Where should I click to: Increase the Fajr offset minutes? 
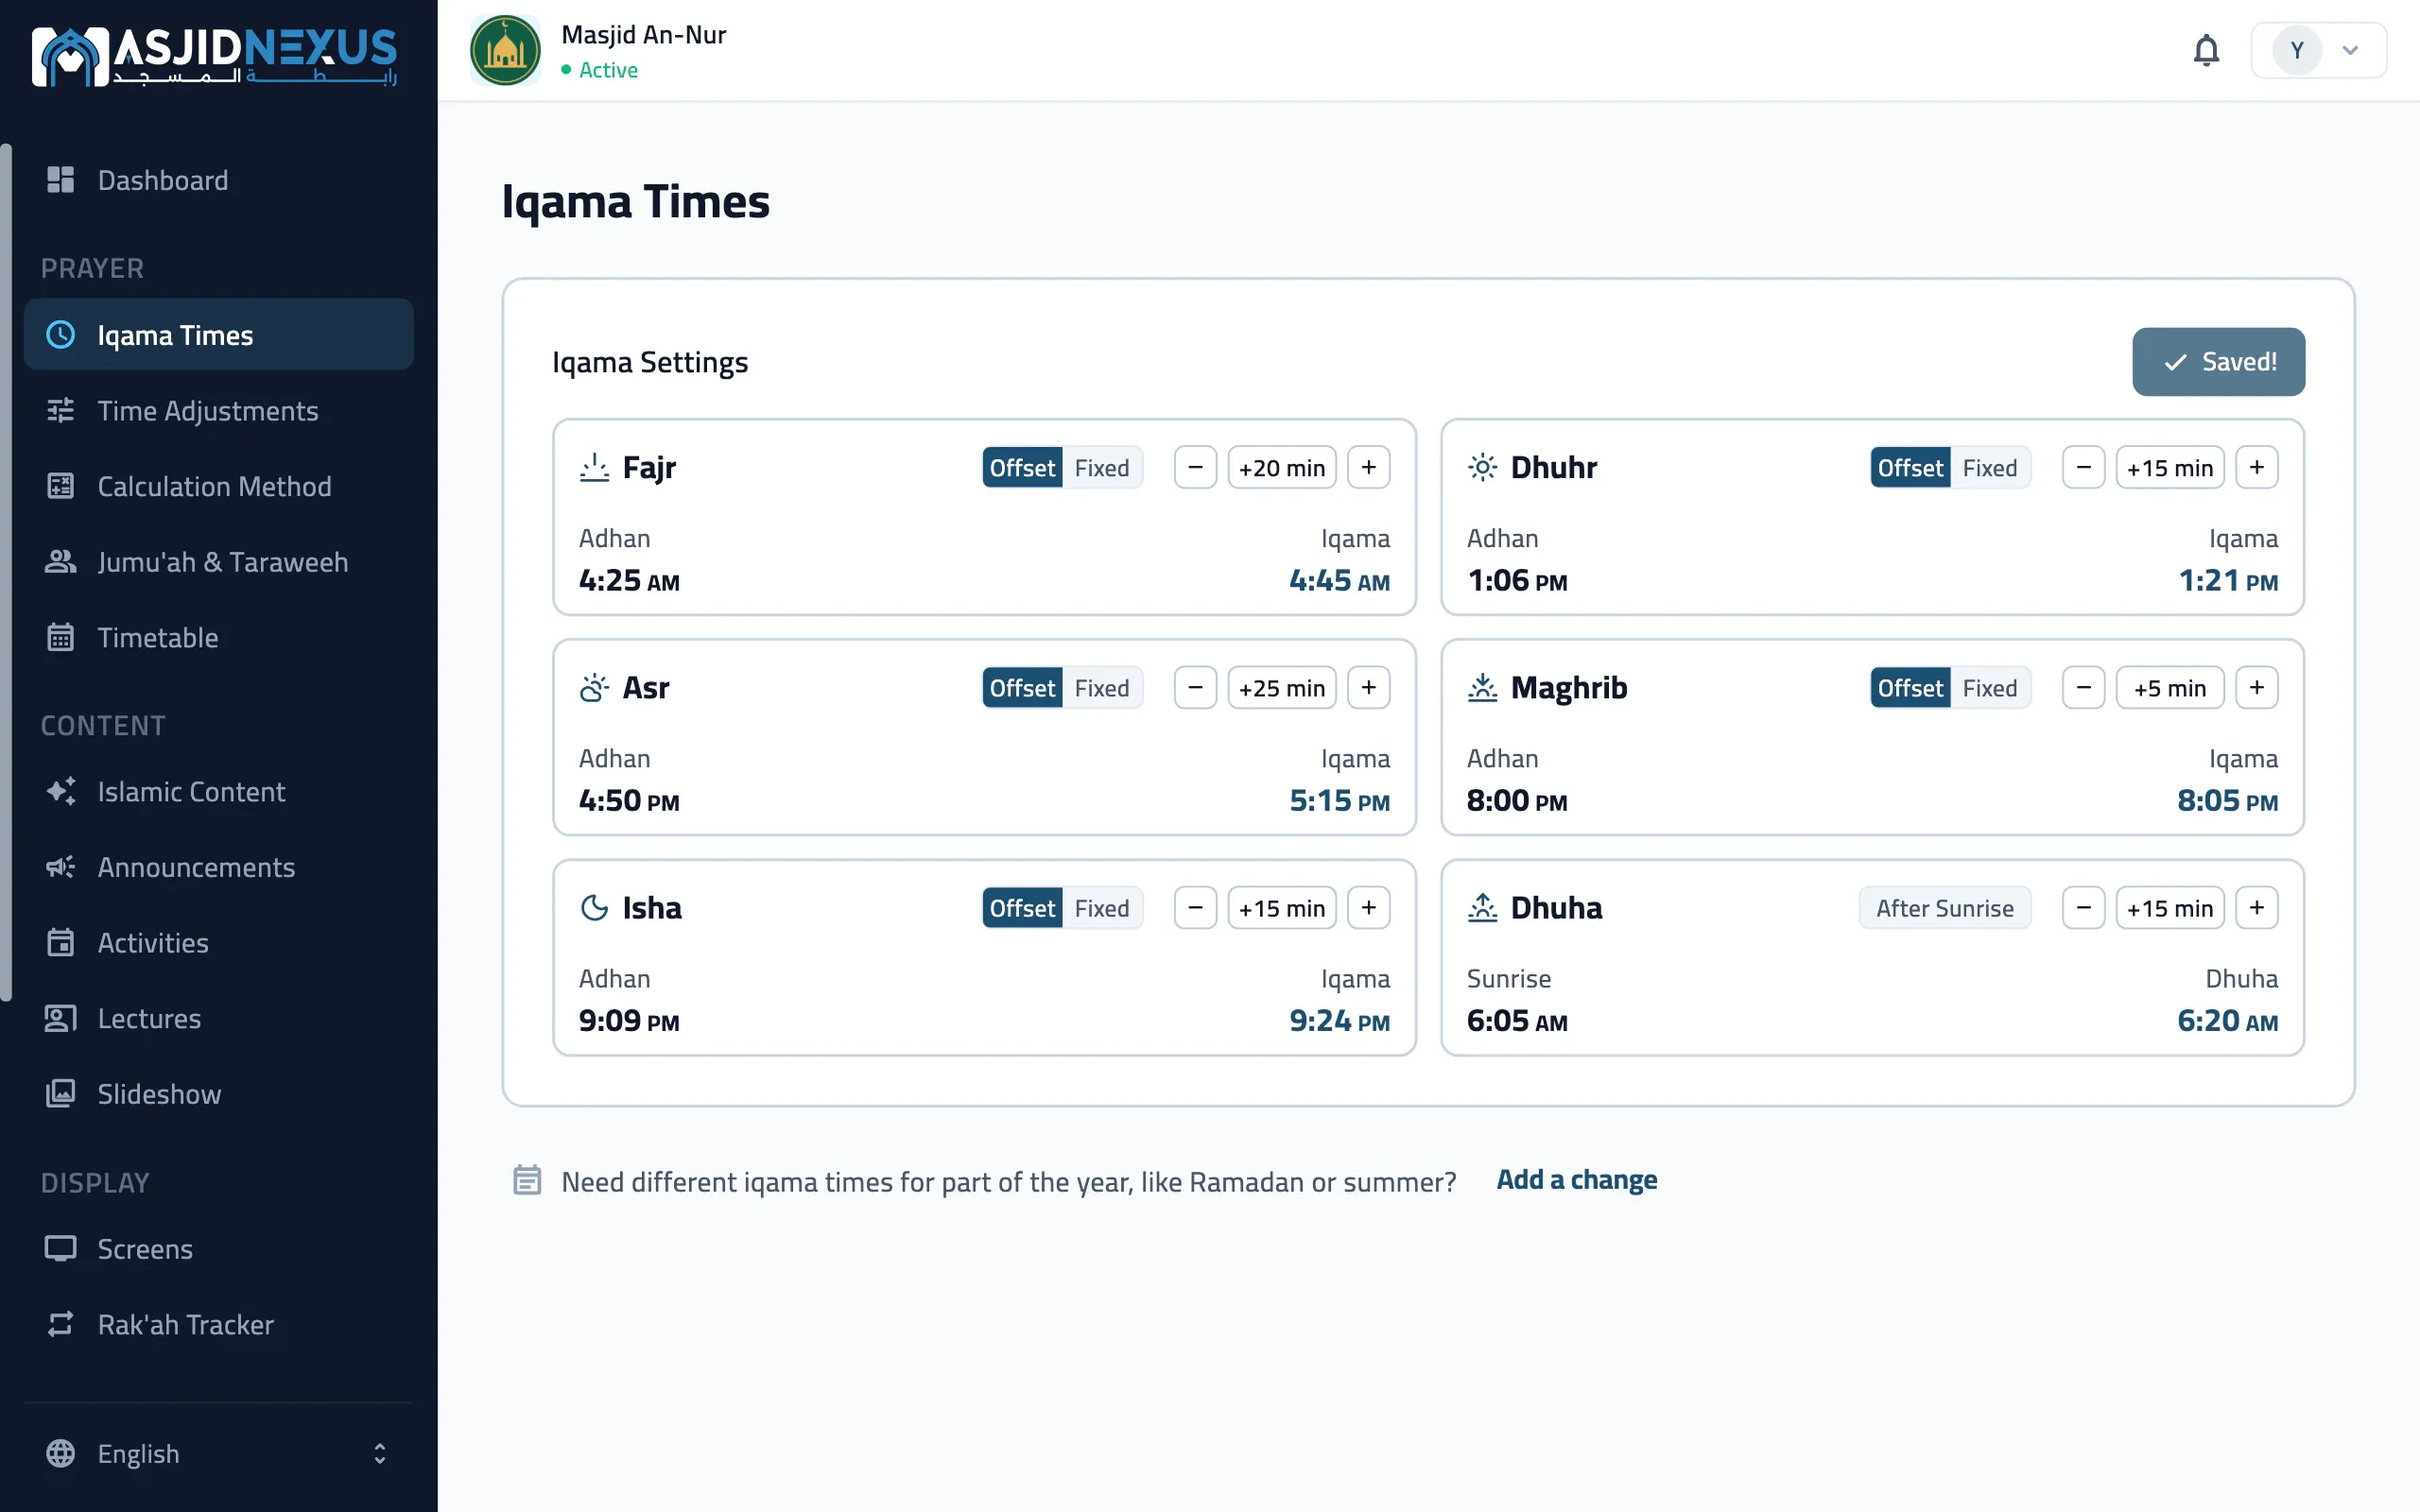point(1369,467)
